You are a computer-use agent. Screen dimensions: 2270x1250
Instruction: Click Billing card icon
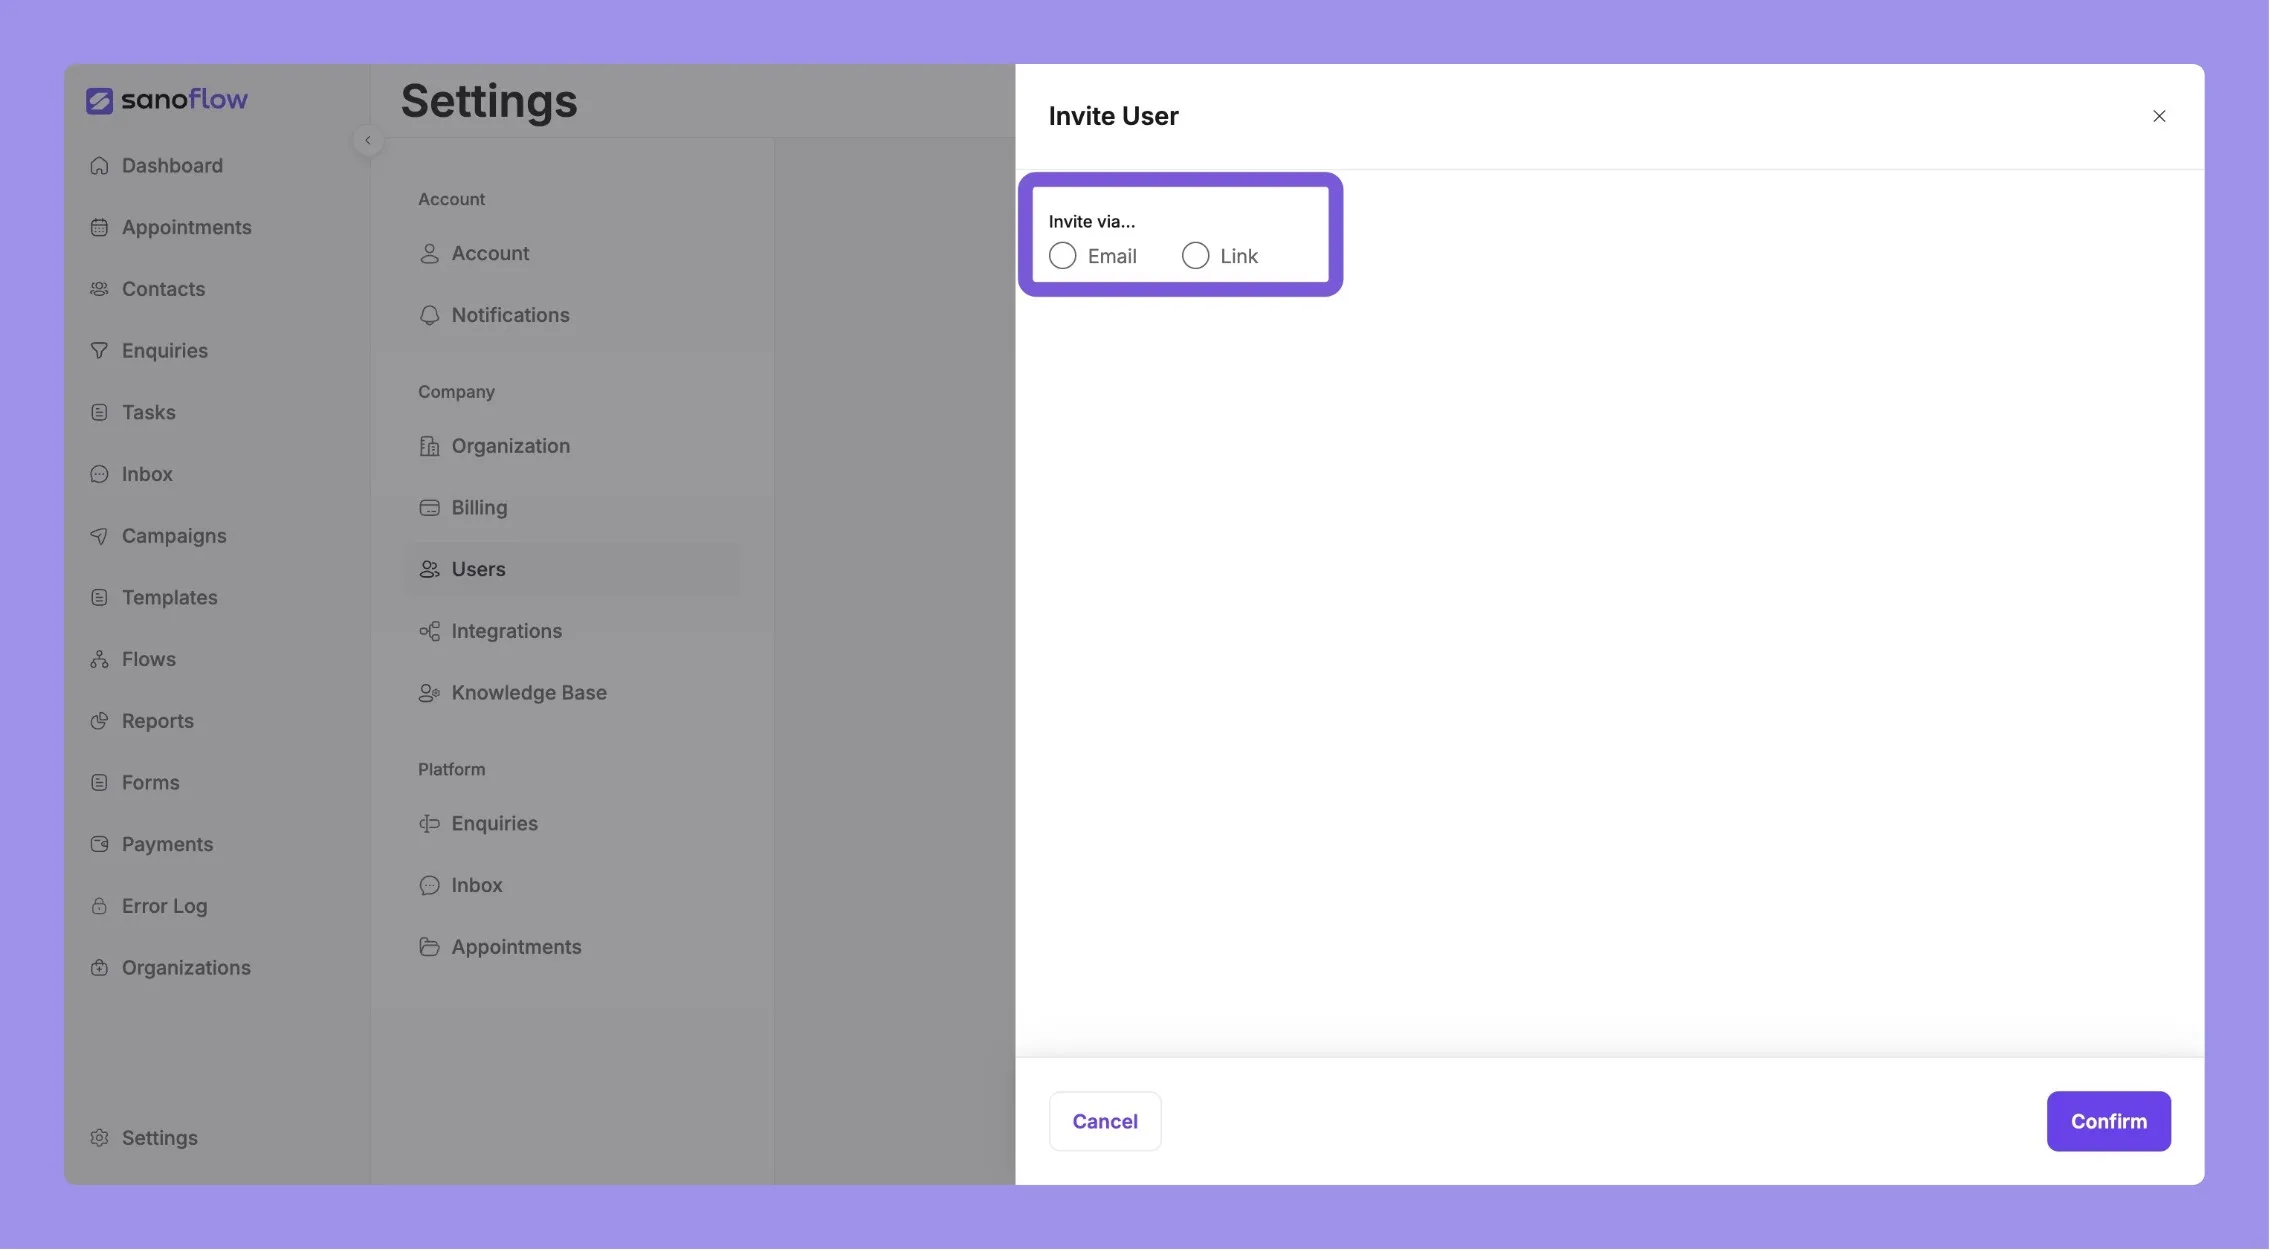coord(429,508)
